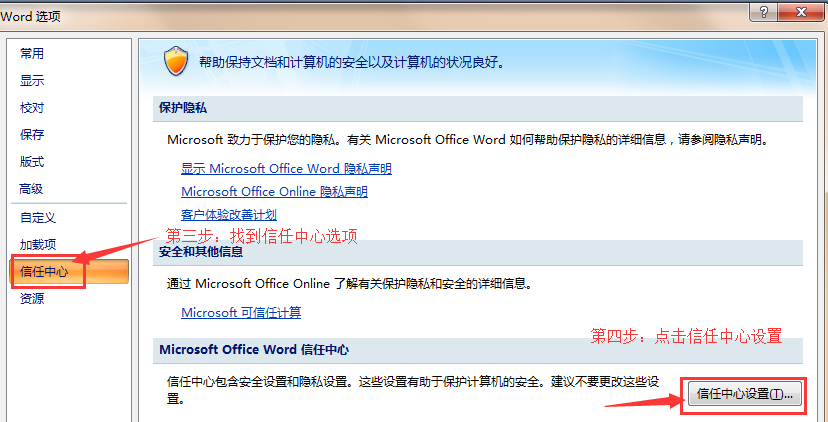
Task: Click the Microsoft 致力于保护您的隐私 paragraph
Action: [466, 140]
